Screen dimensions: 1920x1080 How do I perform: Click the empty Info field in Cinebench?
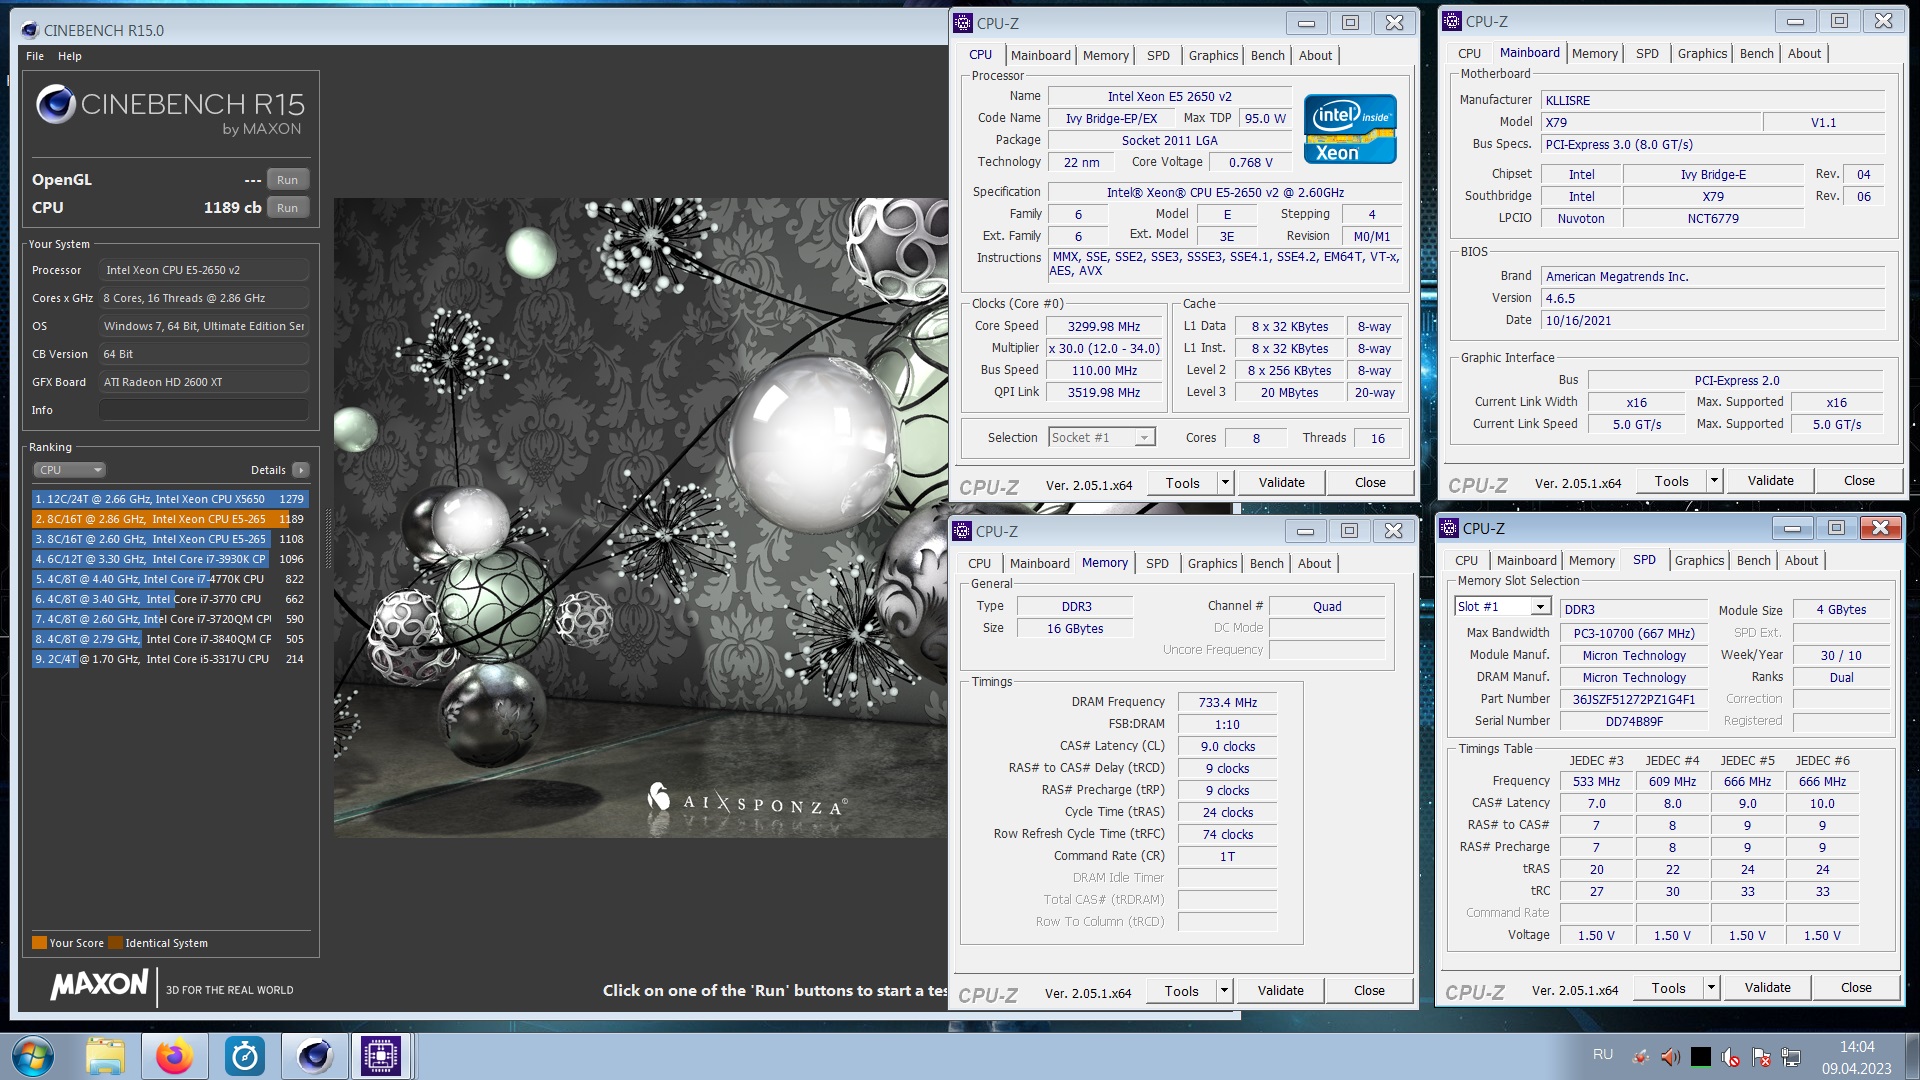click(x=204, y=410)
